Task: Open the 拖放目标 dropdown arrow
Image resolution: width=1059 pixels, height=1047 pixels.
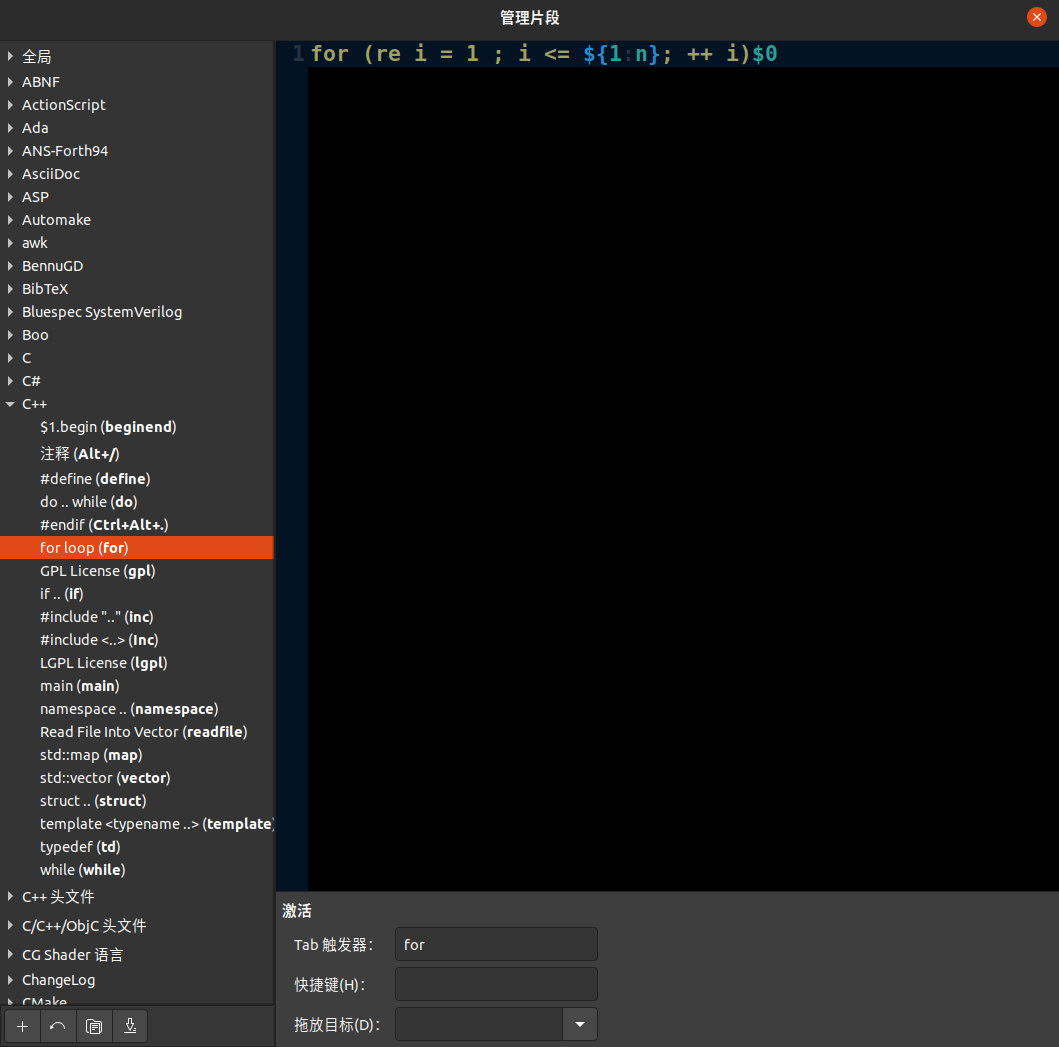Action: 579,1024
